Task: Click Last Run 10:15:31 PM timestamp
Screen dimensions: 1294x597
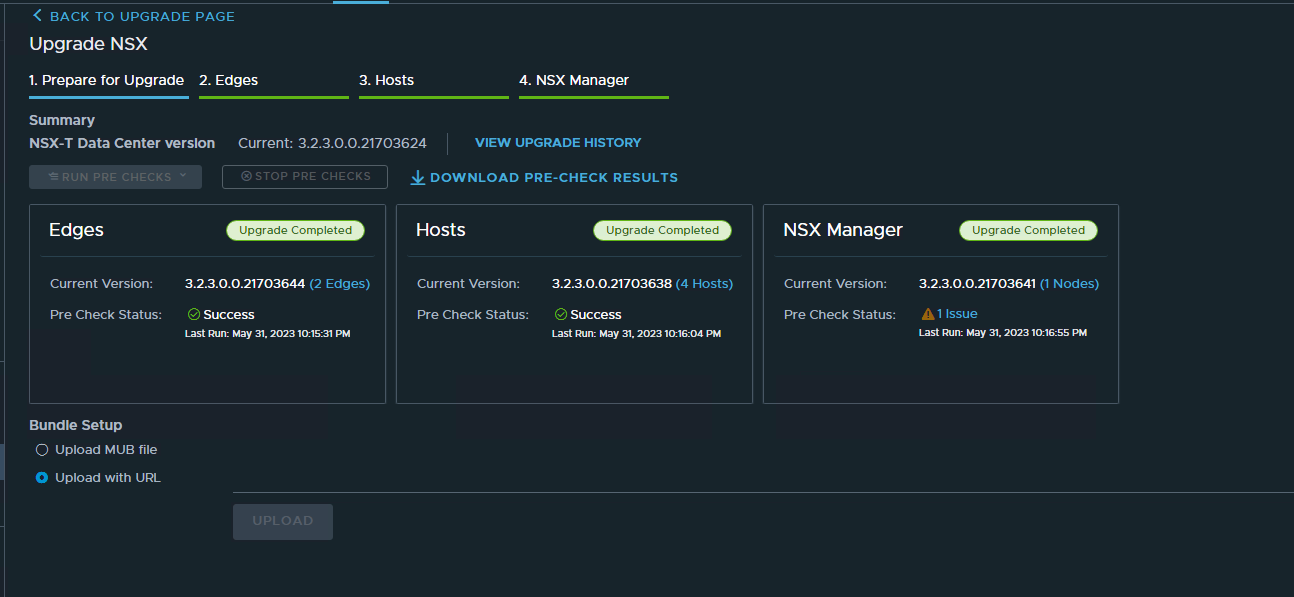Action: 268,333
